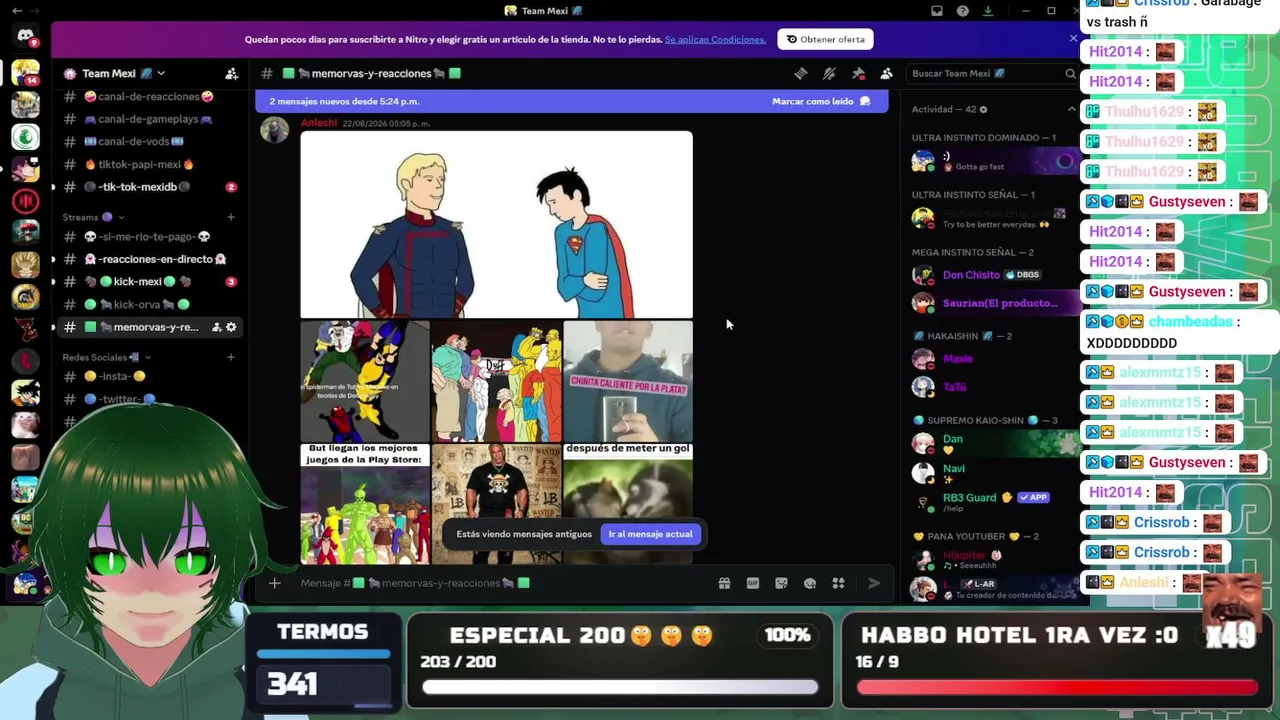1280x720 pixels.
Task: Open the Se aplican Condiciones link
Action: click(715, 40)
